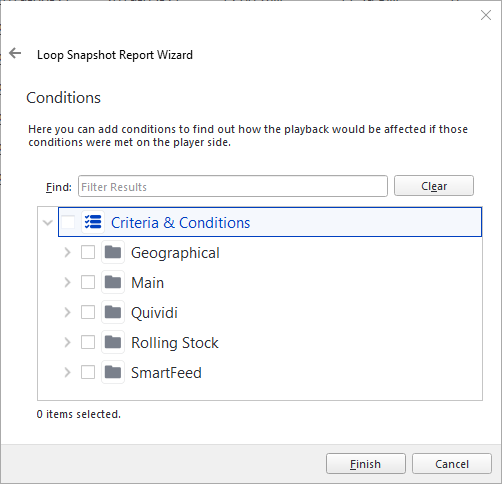Screen dimensions: 502x484
Task: Focus the Filter Results find field
Action: click(233, 186)
